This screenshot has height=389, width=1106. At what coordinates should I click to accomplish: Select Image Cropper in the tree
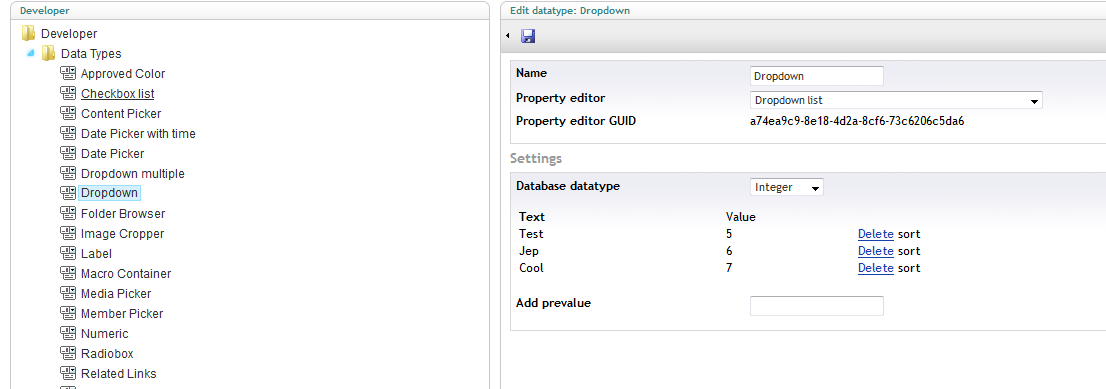(x=123, y=234)
